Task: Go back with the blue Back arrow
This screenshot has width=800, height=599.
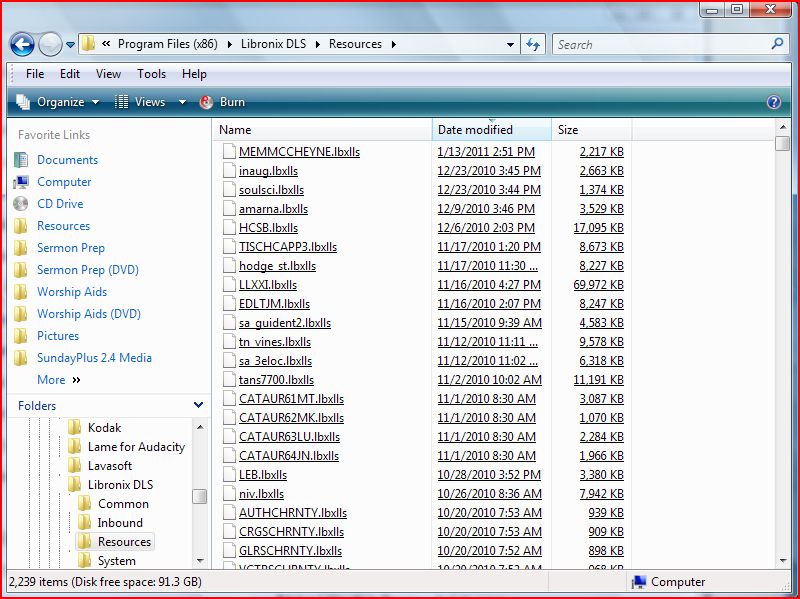Action: (x=22, y=44)
